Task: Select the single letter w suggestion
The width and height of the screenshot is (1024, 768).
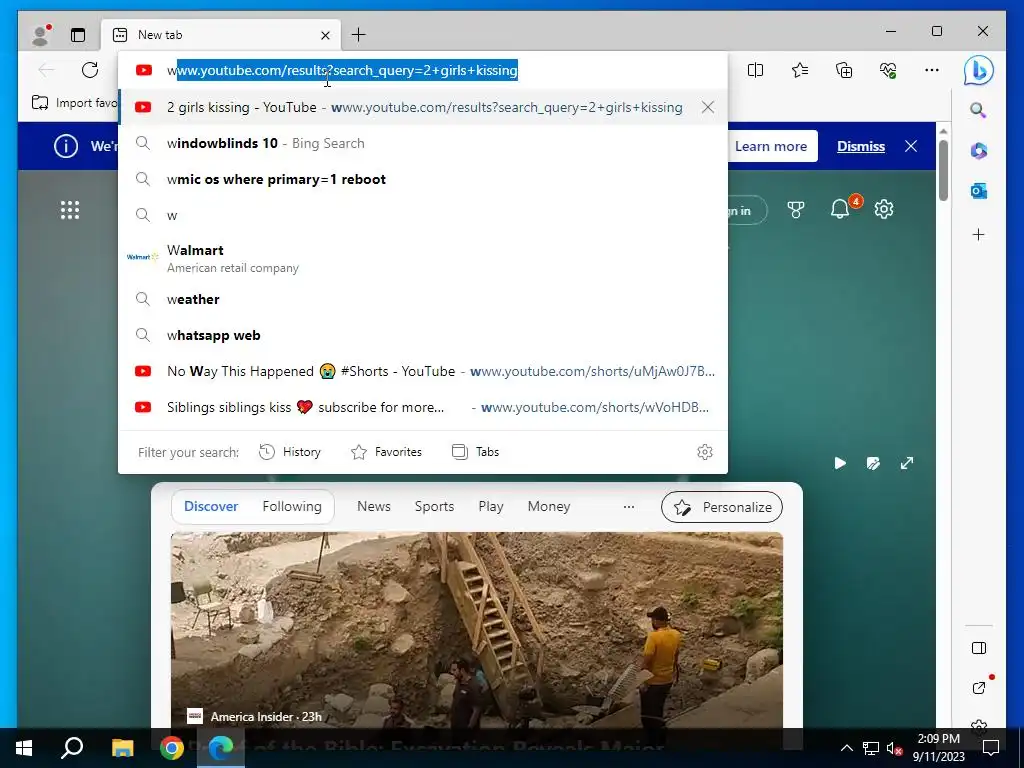Action: [x=423, y=215]
